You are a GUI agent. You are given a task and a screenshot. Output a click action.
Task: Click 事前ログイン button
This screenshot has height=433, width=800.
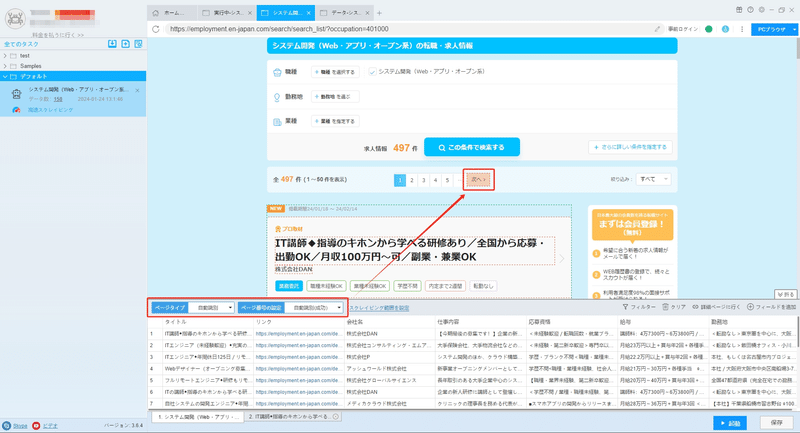(x=683, y=29)
